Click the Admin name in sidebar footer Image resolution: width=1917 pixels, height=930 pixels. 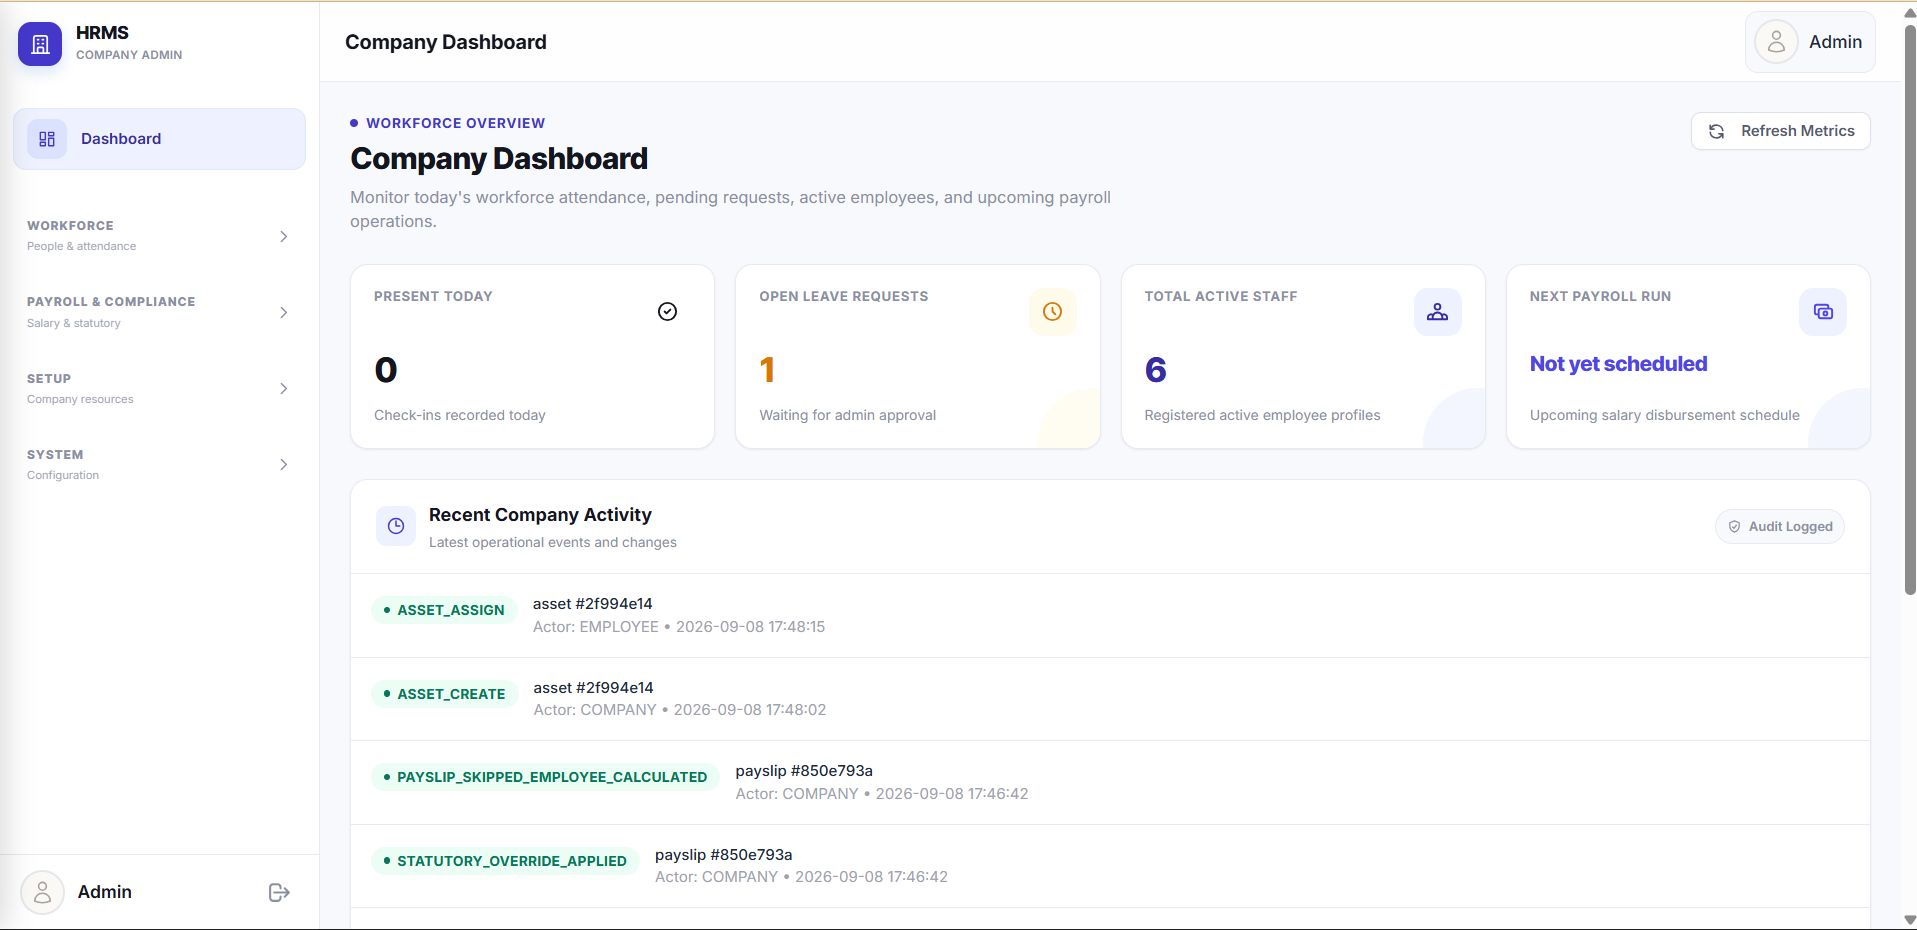(105, 892)
